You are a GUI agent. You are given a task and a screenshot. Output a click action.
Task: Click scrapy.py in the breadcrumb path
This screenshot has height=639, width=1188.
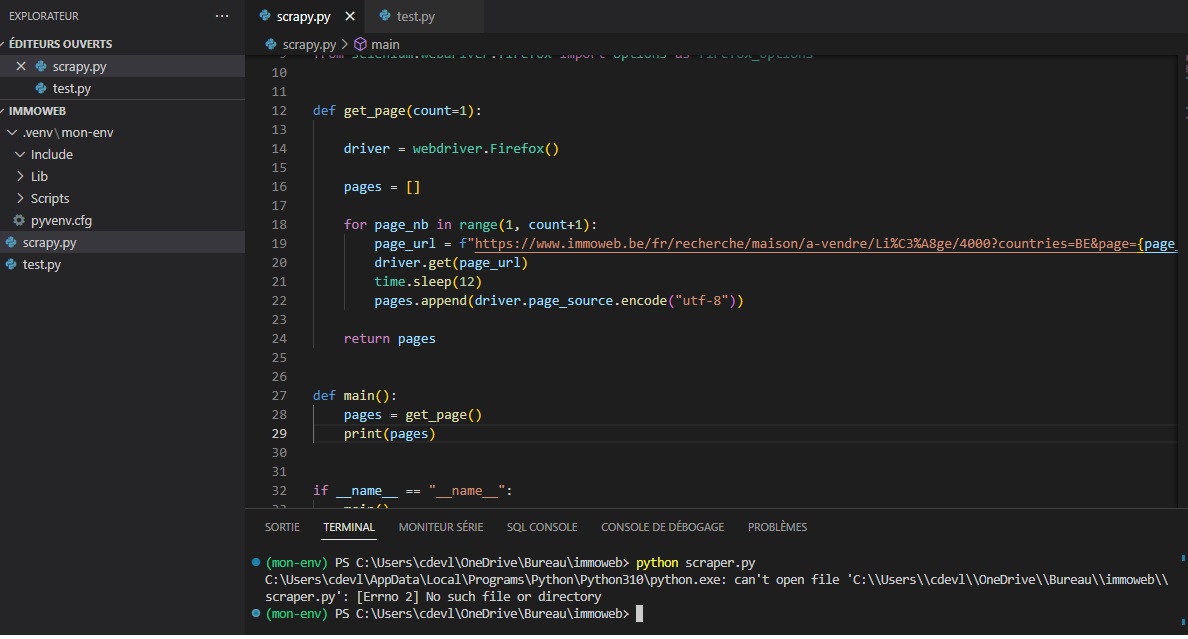pyautogui.click(x=309, y=45)
